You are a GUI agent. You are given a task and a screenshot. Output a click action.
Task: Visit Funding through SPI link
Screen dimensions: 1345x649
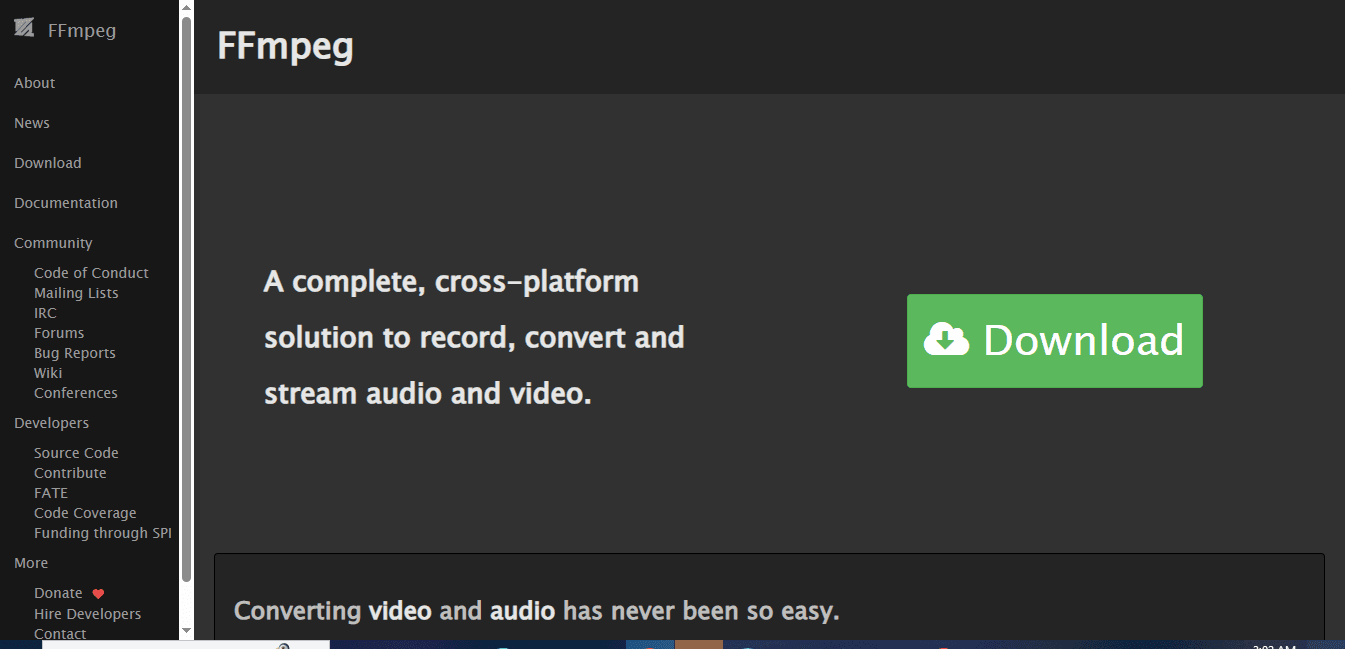click(x=103, y=533)
